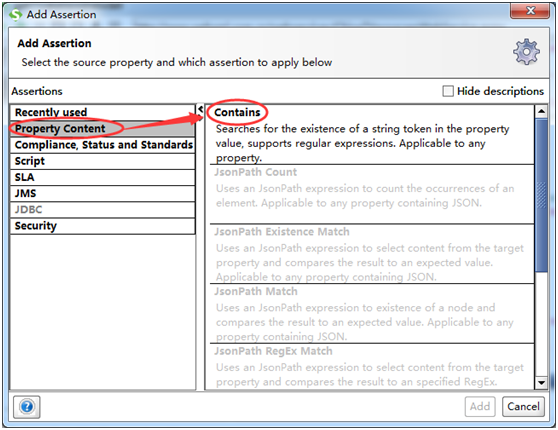Collapse the category panel with the splitter arrow
The image size is (558, 430).
[200, 109]
